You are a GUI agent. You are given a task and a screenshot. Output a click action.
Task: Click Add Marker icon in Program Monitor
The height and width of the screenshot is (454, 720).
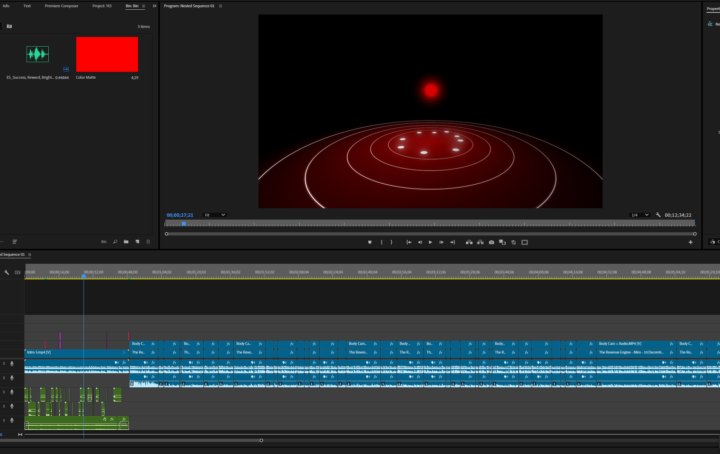pyautogui.click(x=369, y=242)
